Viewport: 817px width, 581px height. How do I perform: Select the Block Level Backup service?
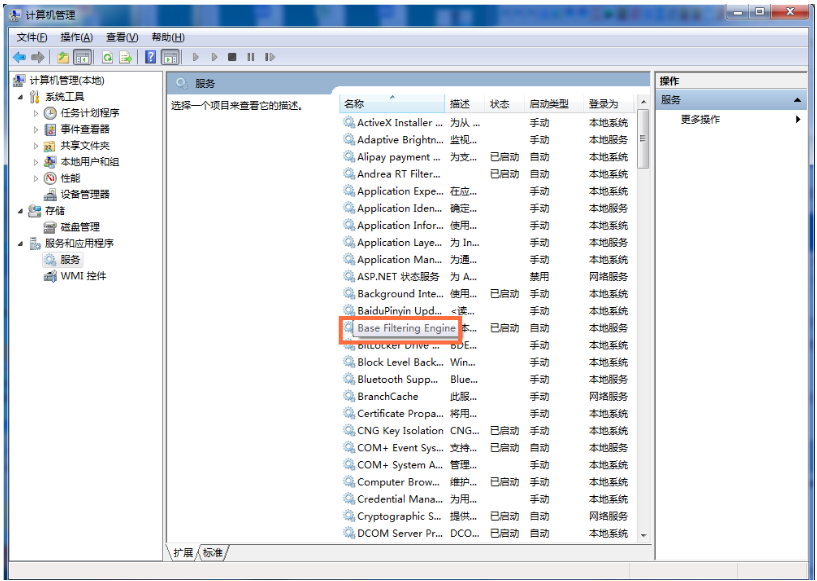point(487,362)
